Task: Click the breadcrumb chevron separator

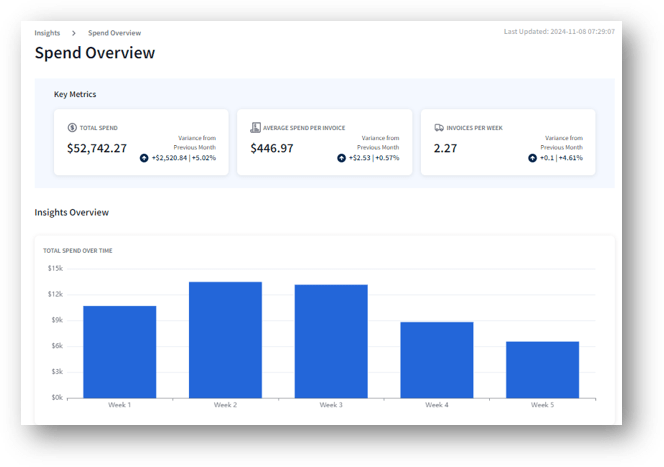Action: click(x=73, y=33)
